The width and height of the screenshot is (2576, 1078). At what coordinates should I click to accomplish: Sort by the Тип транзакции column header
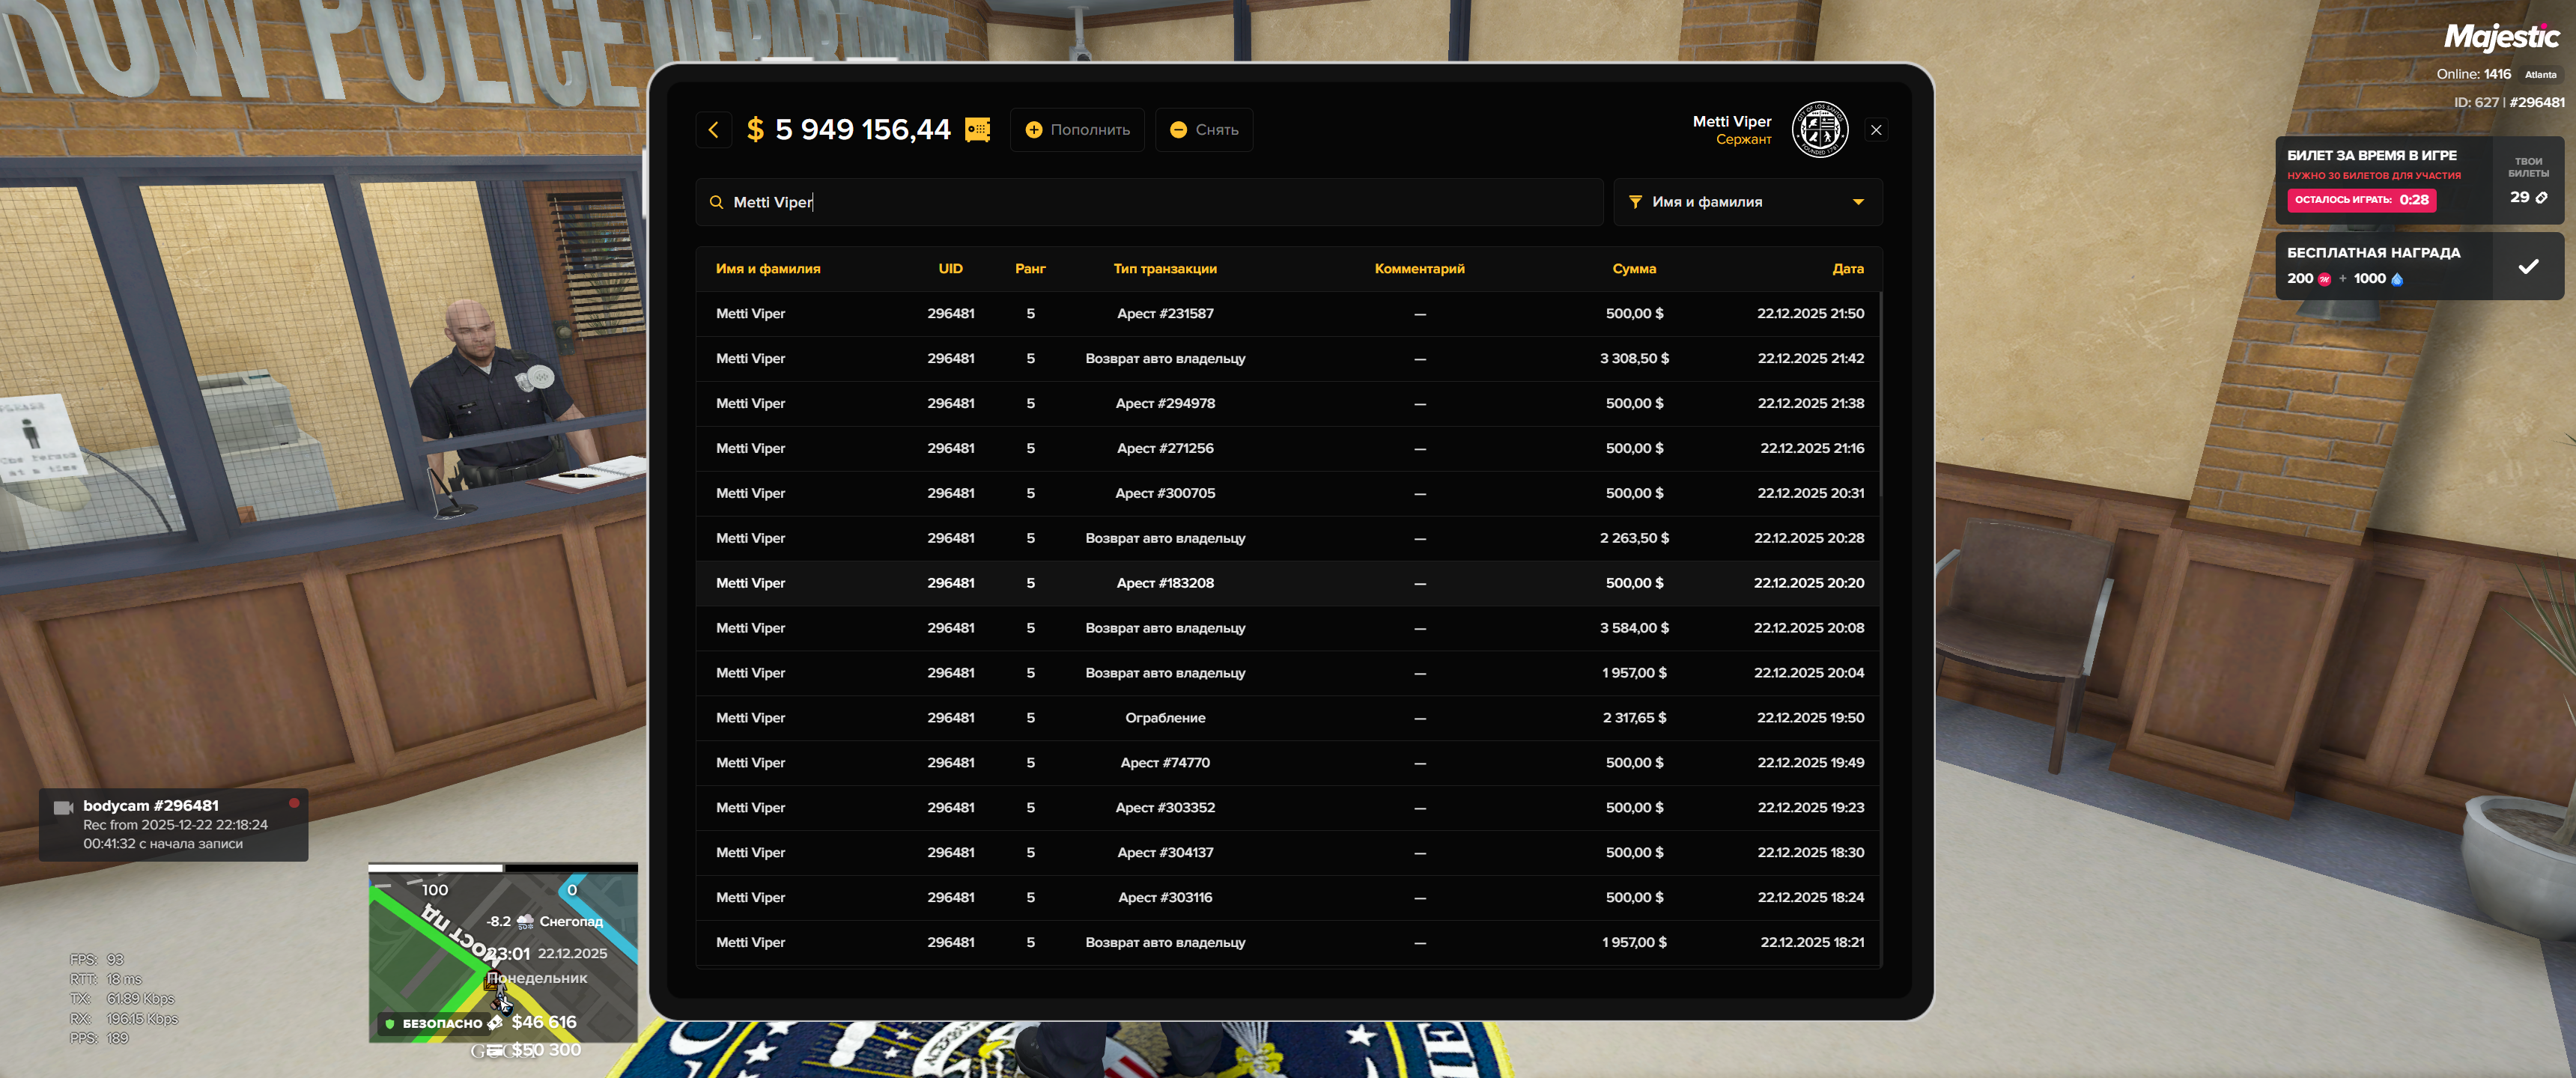(x=1165, y=269)
